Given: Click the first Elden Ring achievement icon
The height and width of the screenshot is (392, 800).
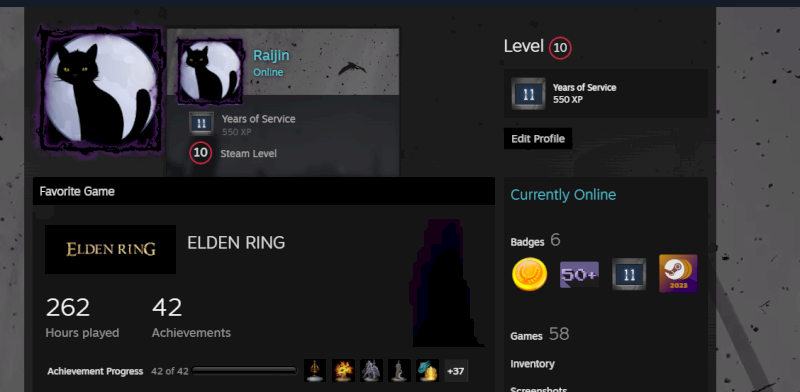Looking at the screenshot, I should coord(315,371).
